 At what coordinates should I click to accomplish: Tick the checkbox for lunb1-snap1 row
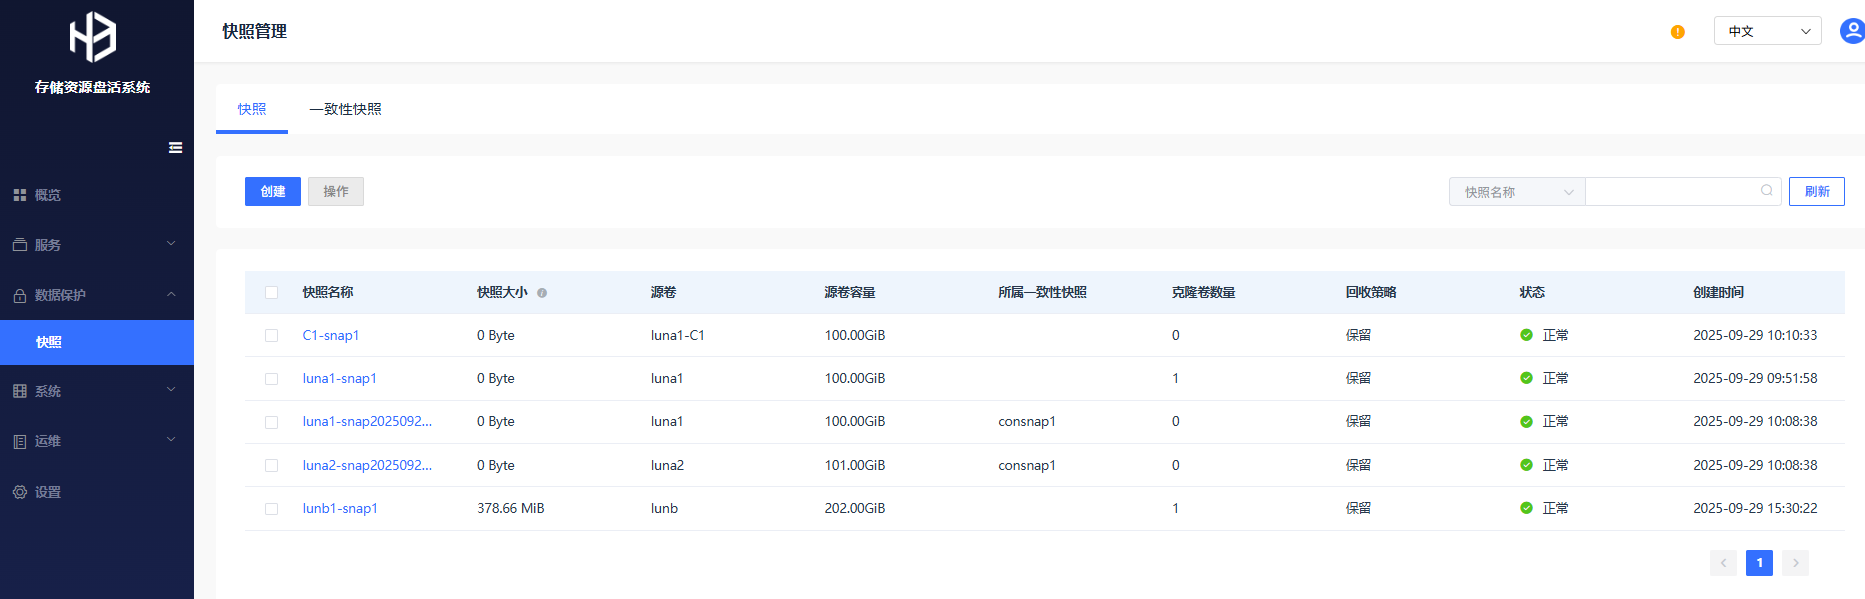271,509
